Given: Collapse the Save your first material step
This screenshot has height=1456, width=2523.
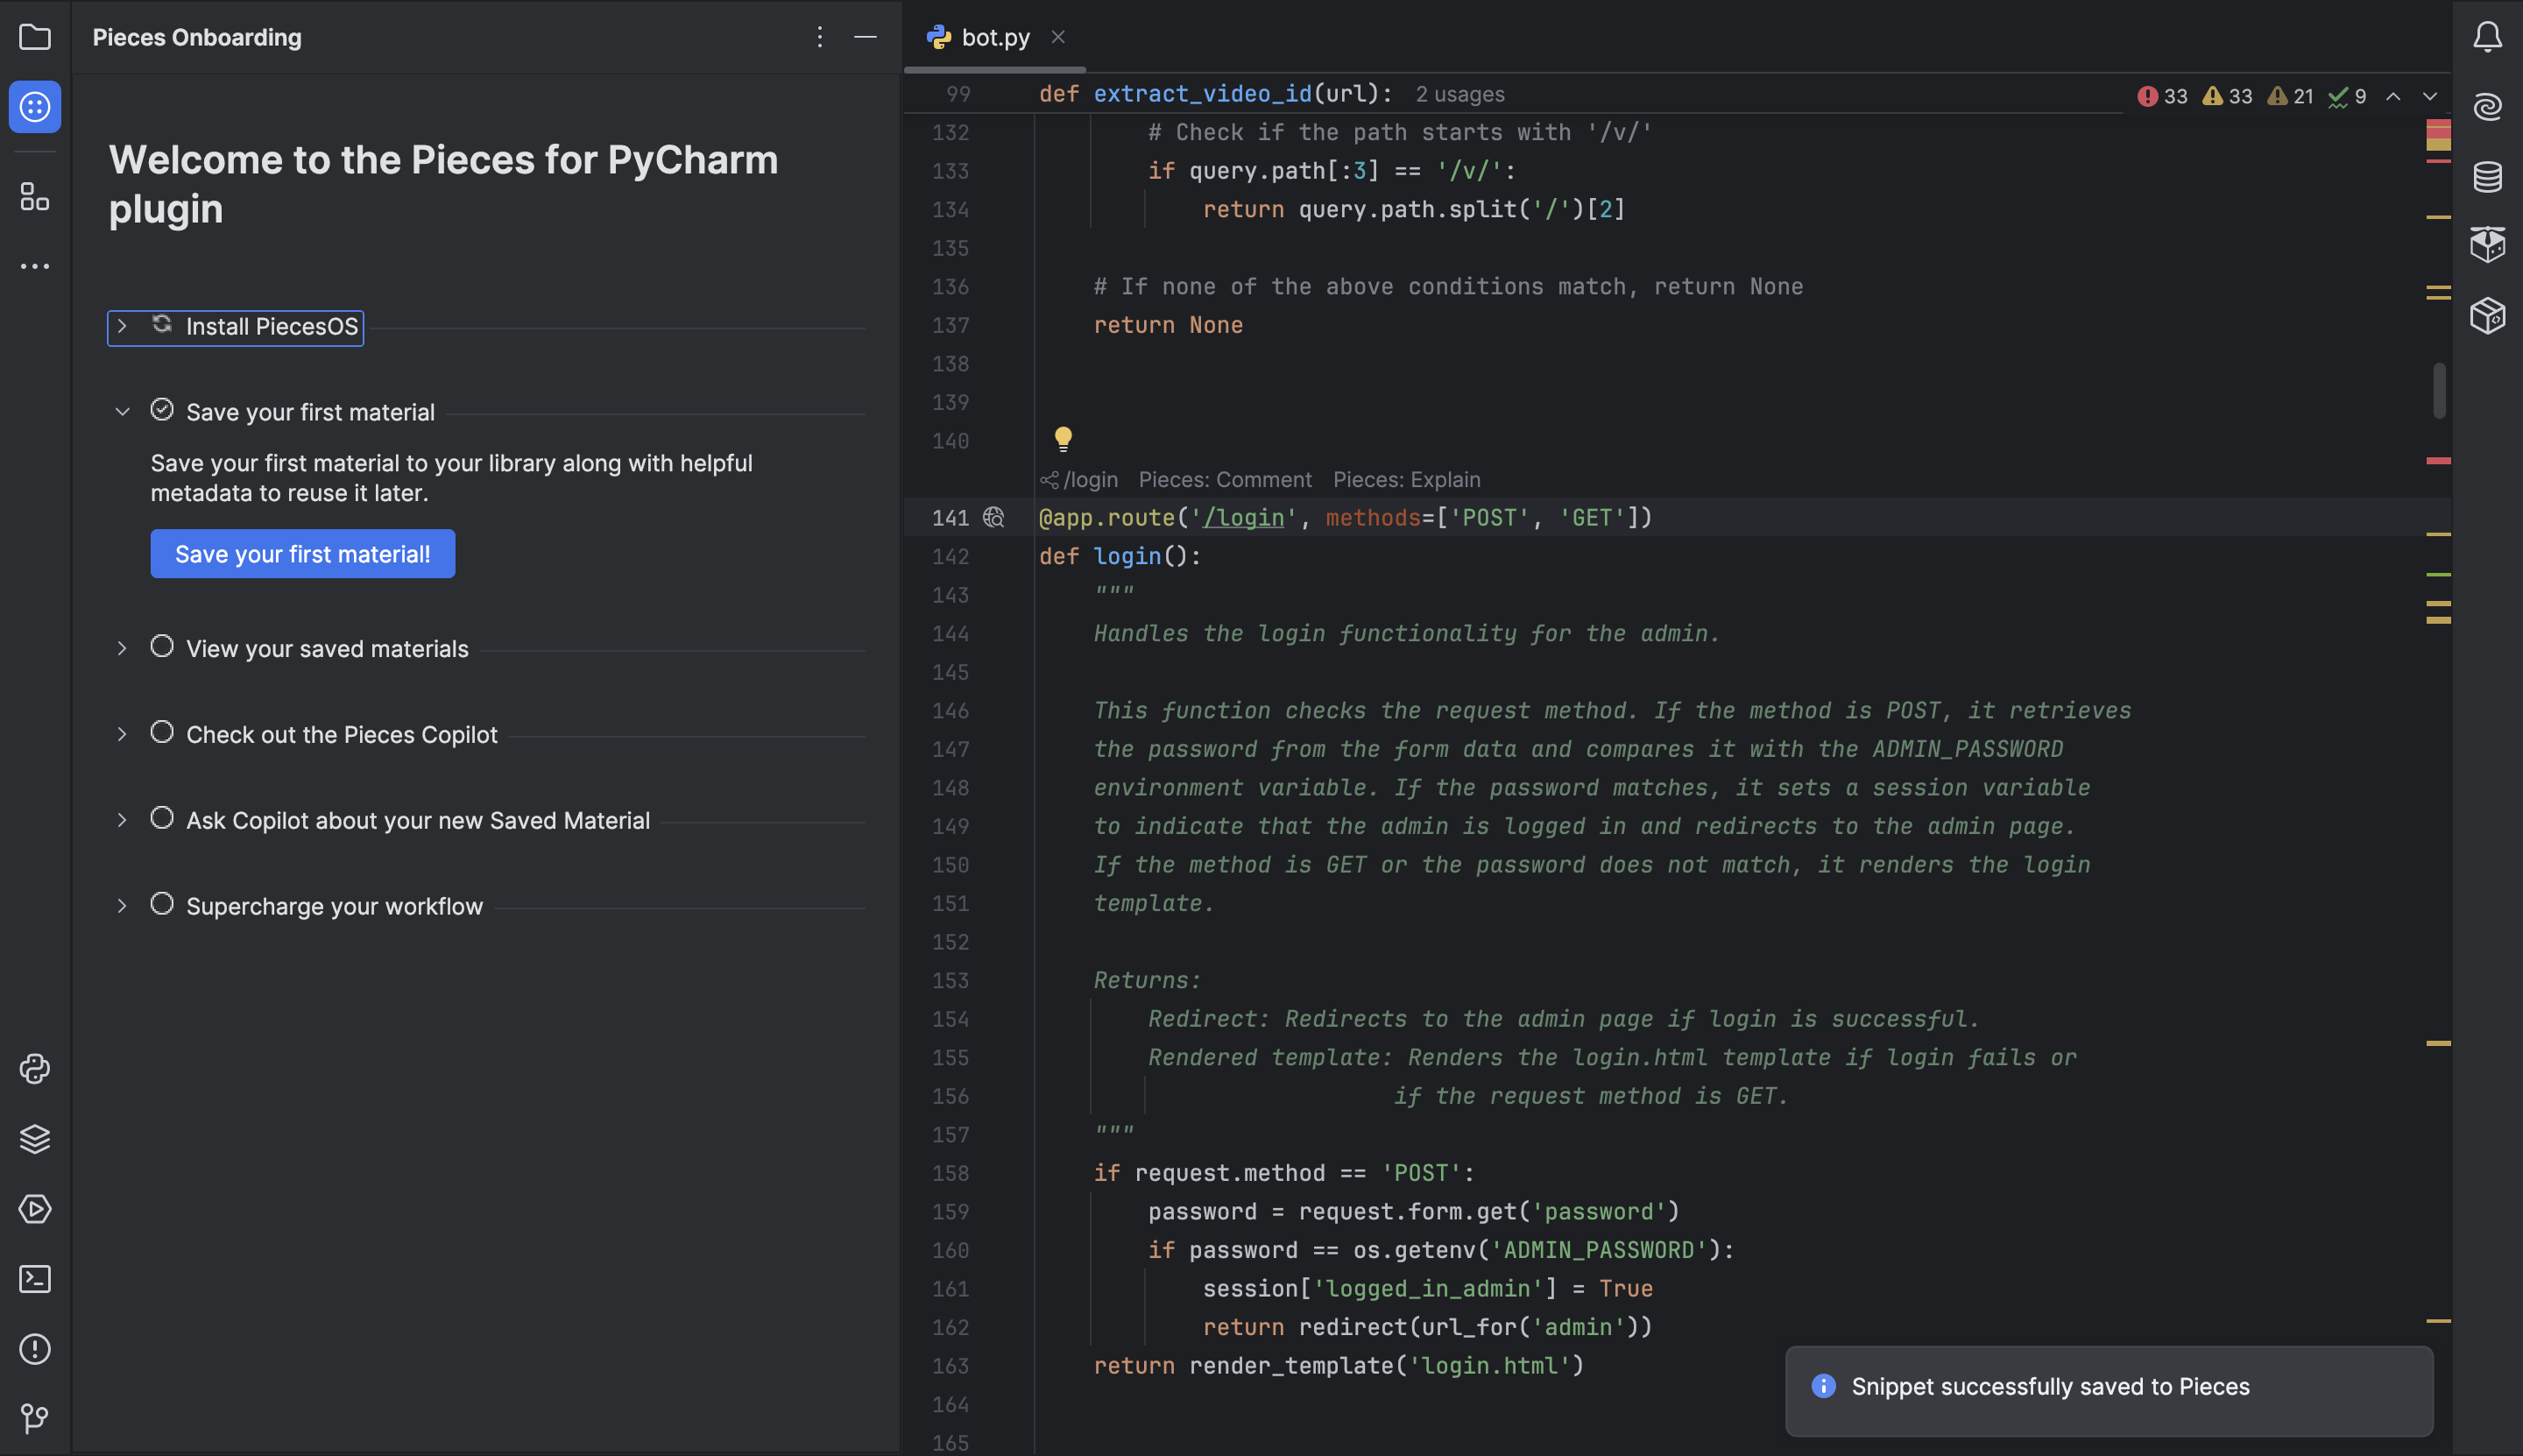Looking at the screenshot, I should coord(122,412).
